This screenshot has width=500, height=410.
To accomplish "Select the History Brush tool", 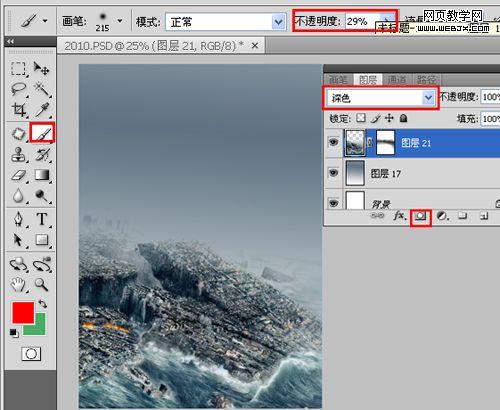I will point(42,155).
